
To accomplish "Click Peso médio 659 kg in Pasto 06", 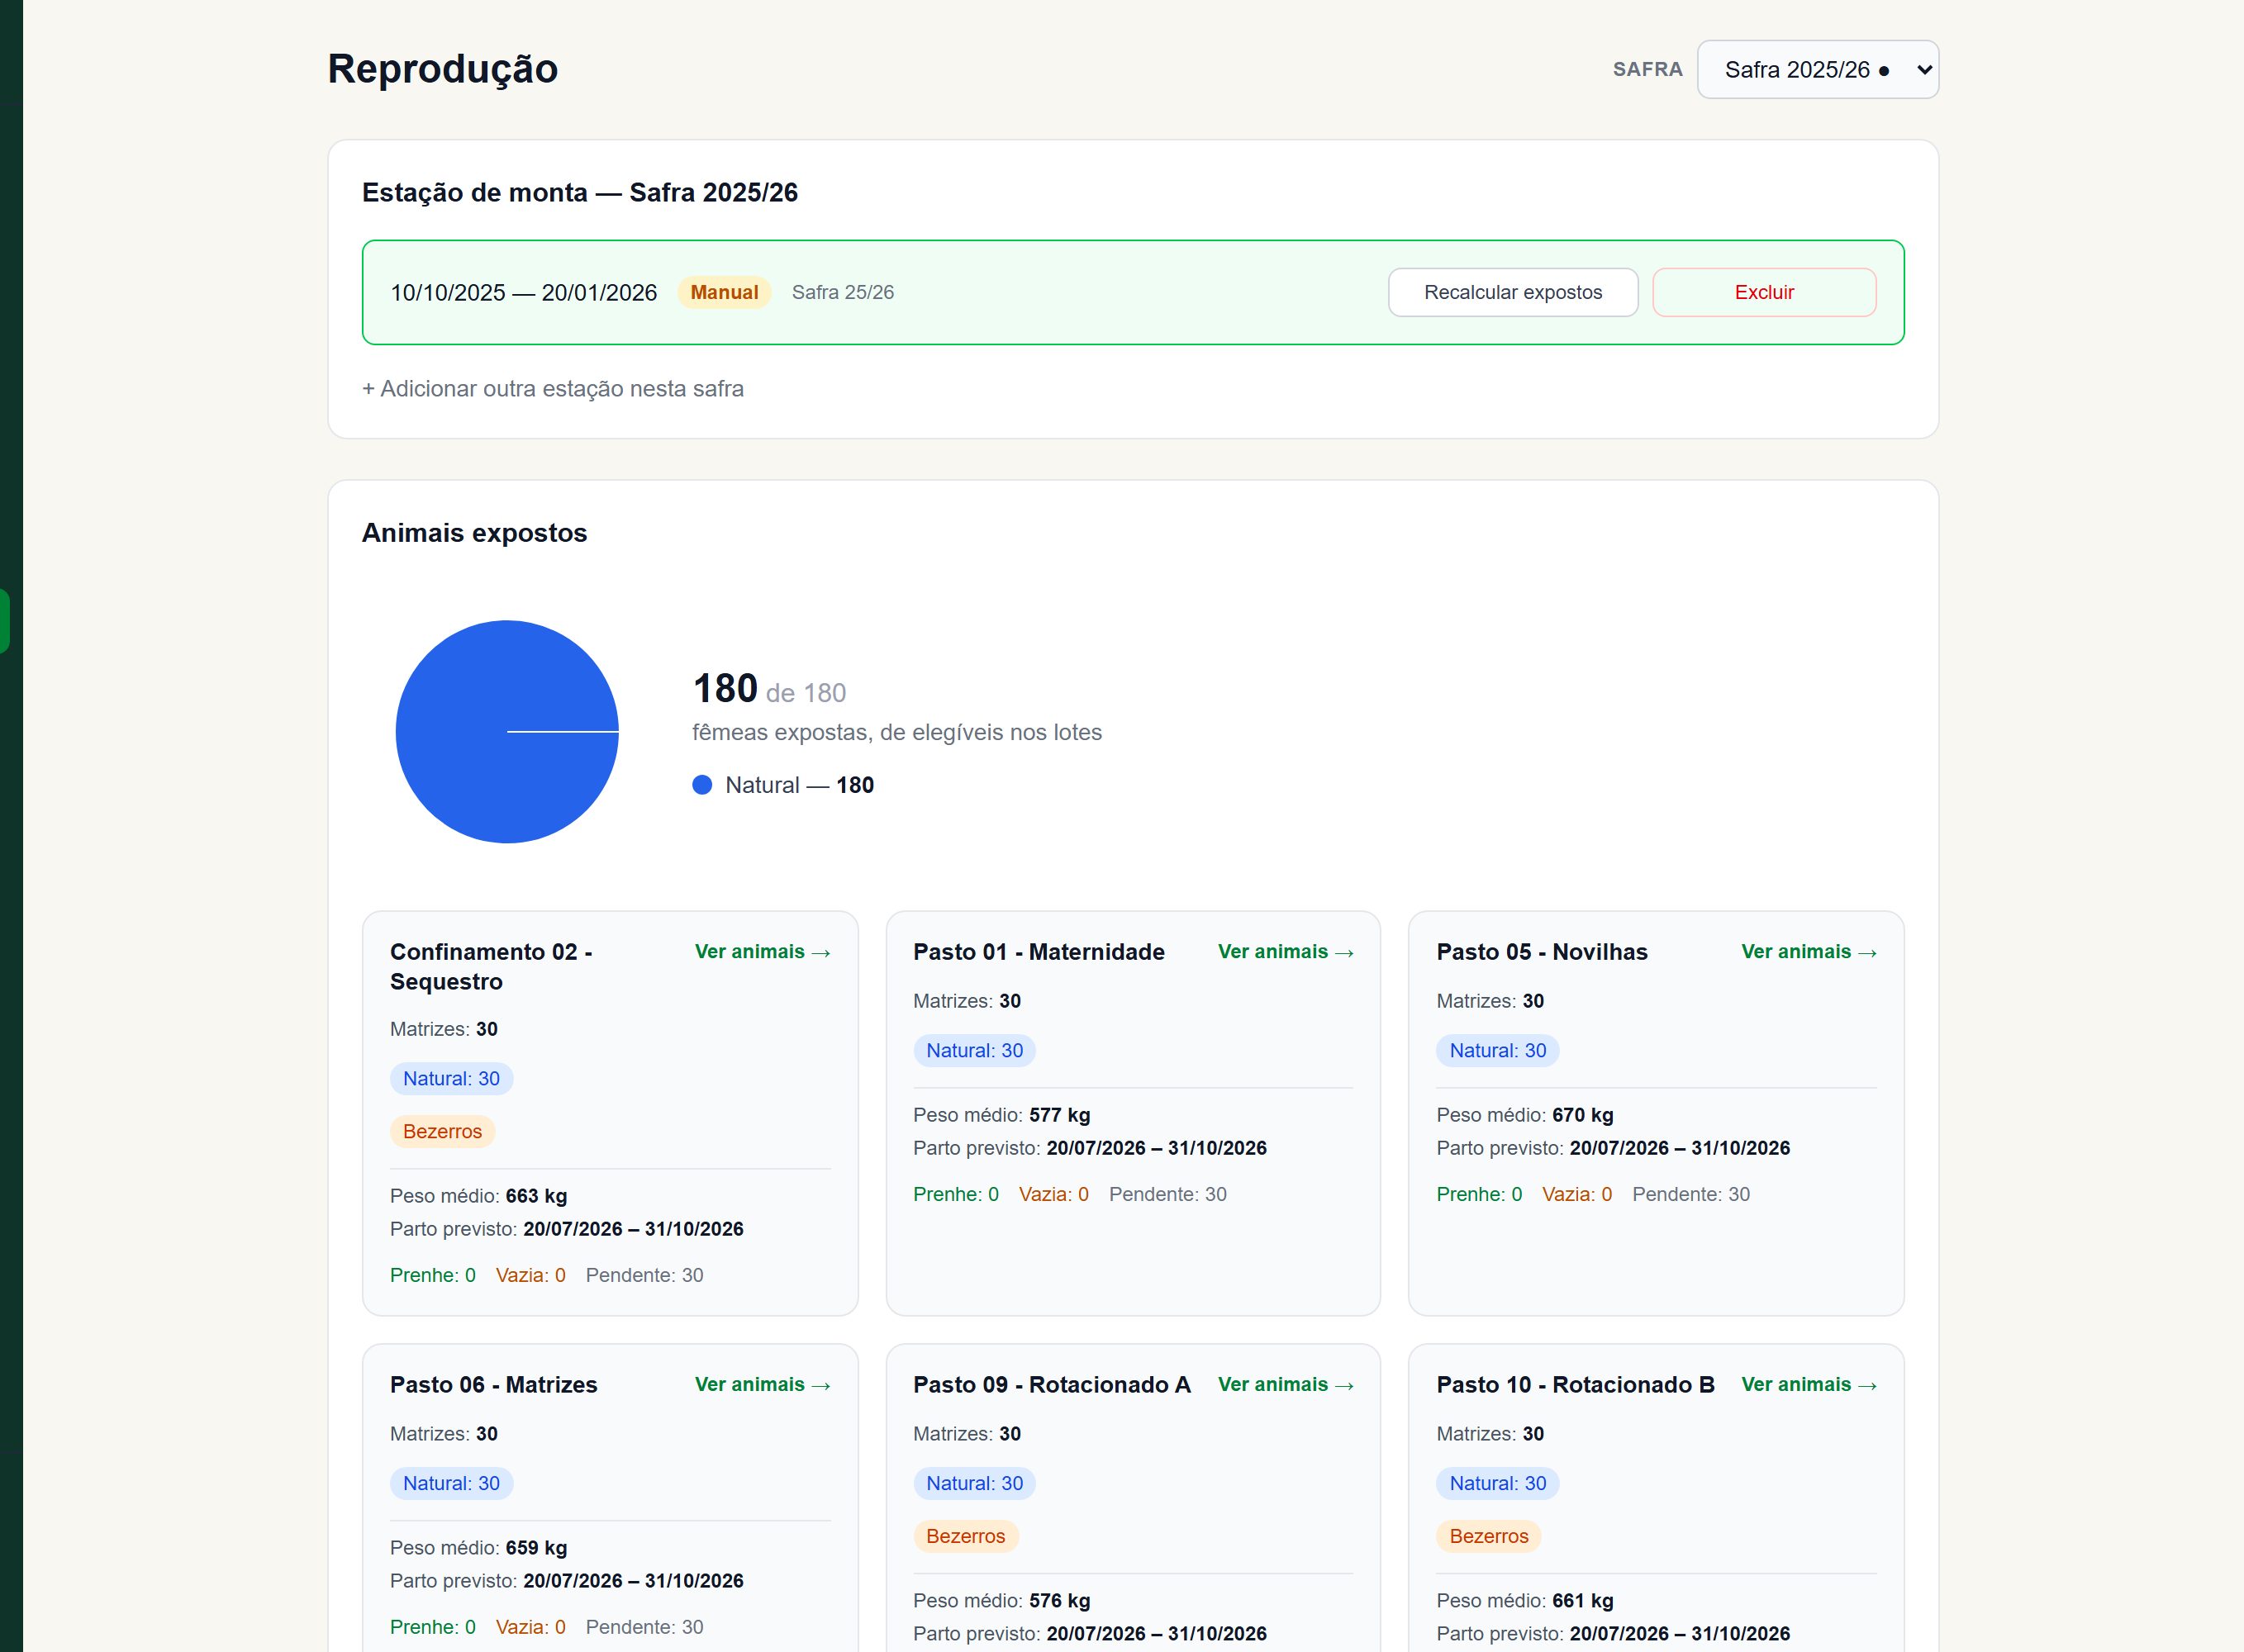I will 478,1548.
